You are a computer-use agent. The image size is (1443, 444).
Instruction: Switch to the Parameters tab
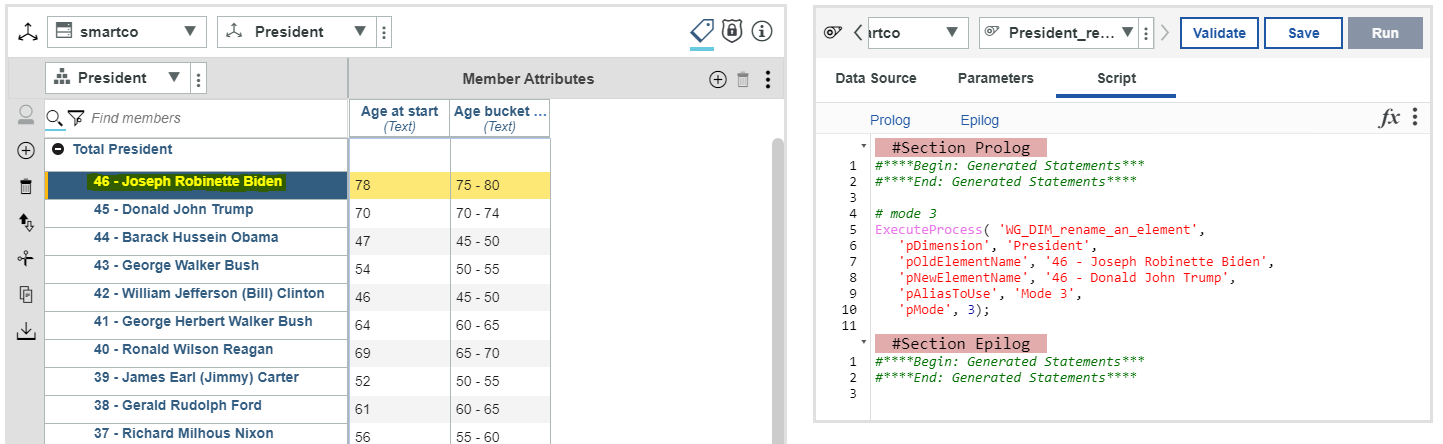[x=996, y=78]
